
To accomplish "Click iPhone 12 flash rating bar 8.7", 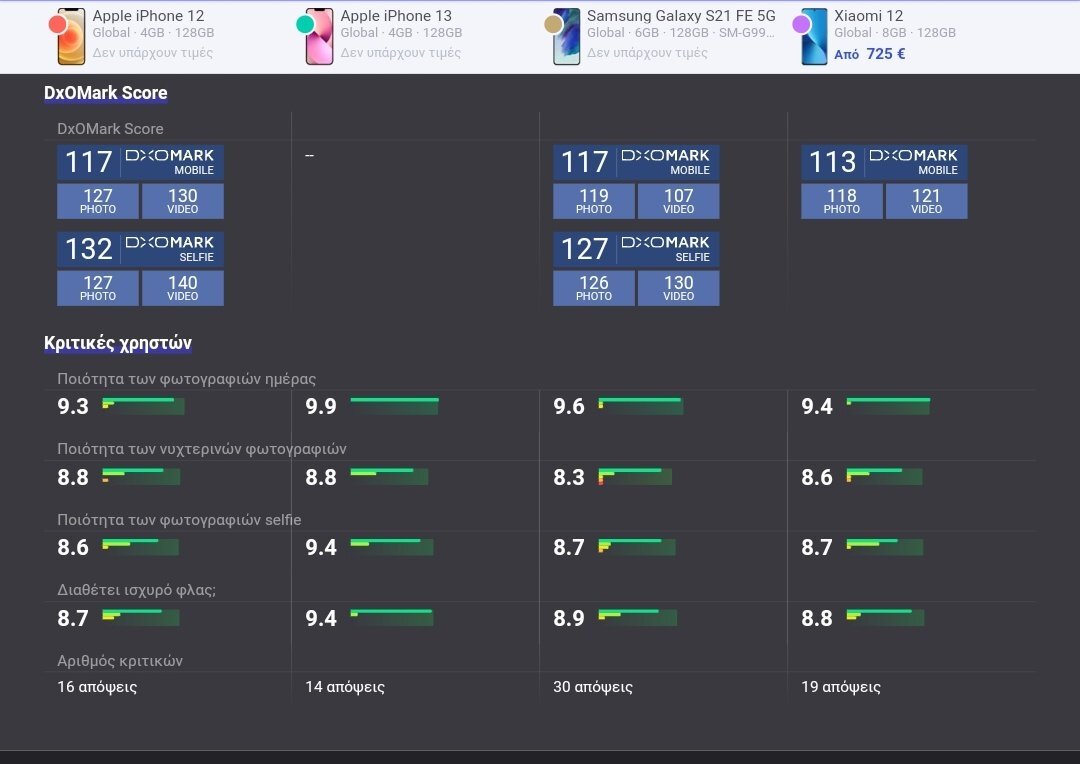I will [x=141, y=618].
